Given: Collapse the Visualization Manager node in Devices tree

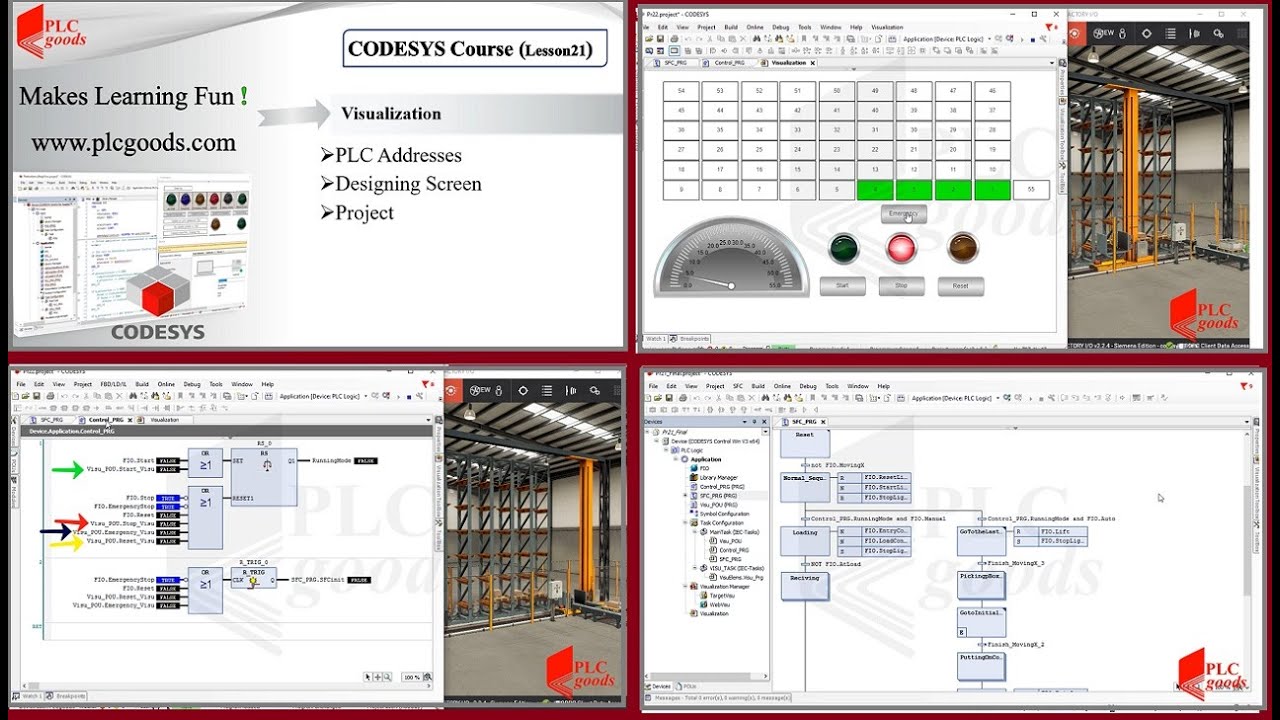Looking at the screenshot, I should pyautogui.click(x=685, y=587).
